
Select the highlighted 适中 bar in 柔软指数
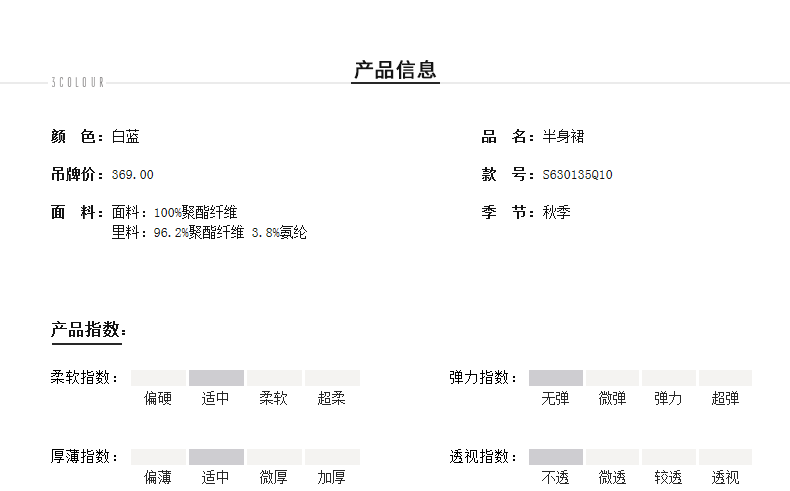(x=216, y=378)
